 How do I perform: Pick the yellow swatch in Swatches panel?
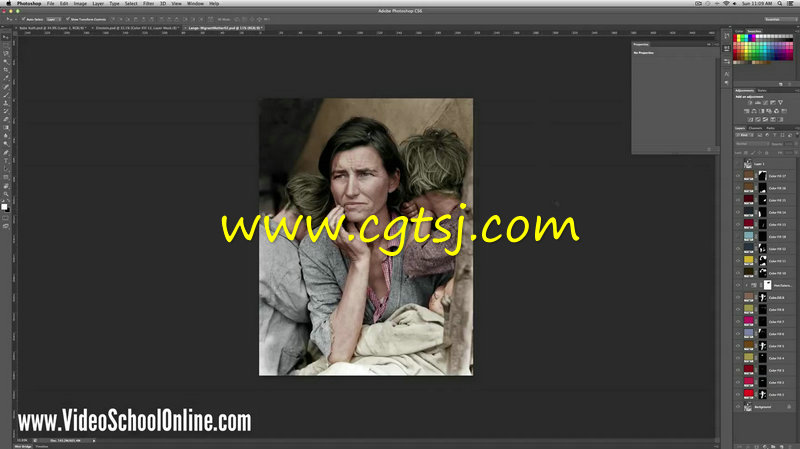pyautogui.click(x=739, y=36)
